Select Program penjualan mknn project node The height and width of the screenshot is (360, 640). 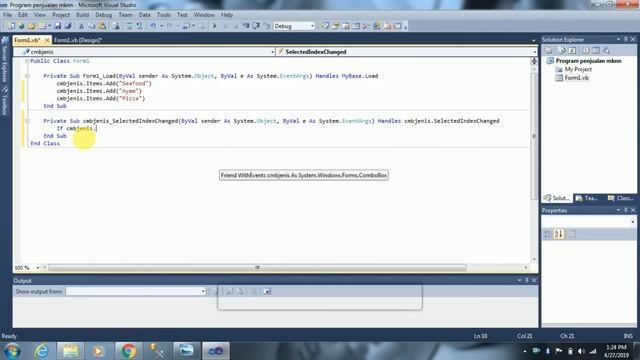pyautogui.click(x=588, y=61)
